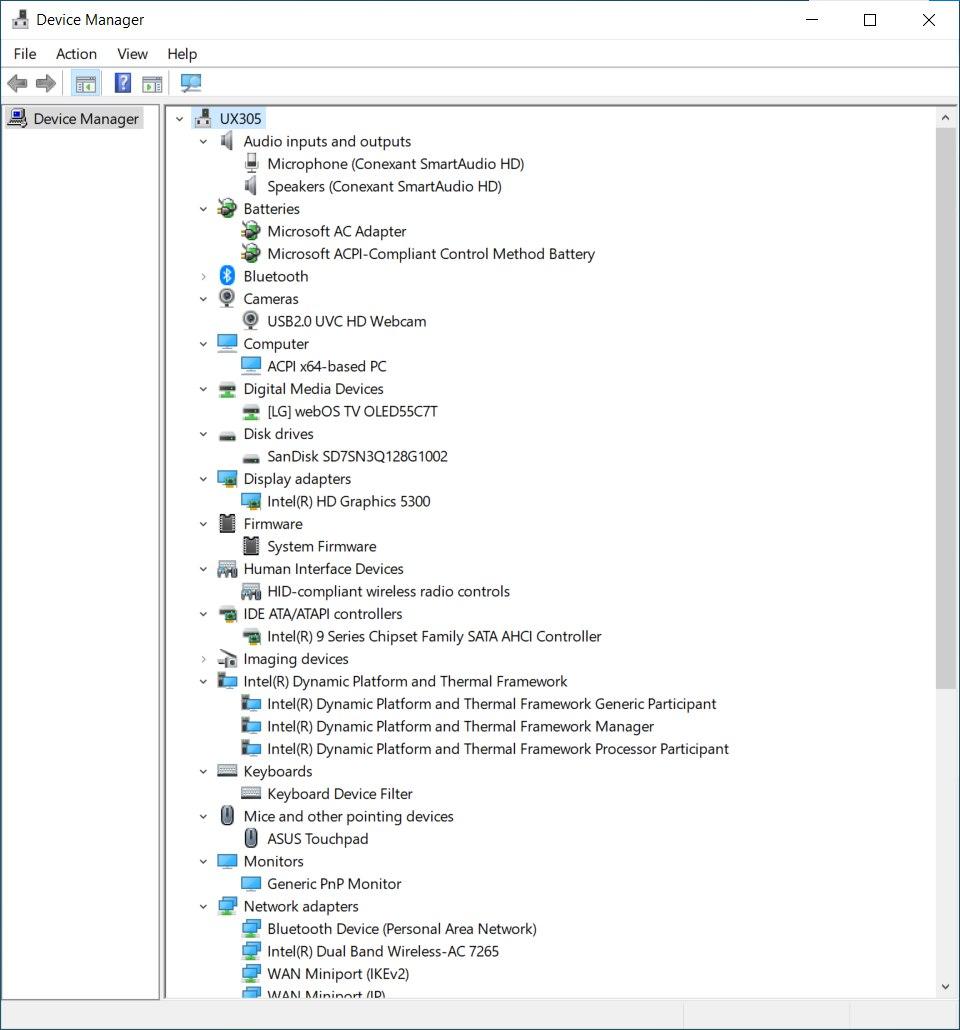This screenshot has height=1030, width=960.
Task: Collapse Audio inputs and outputs
Action: tap(203, 141)
